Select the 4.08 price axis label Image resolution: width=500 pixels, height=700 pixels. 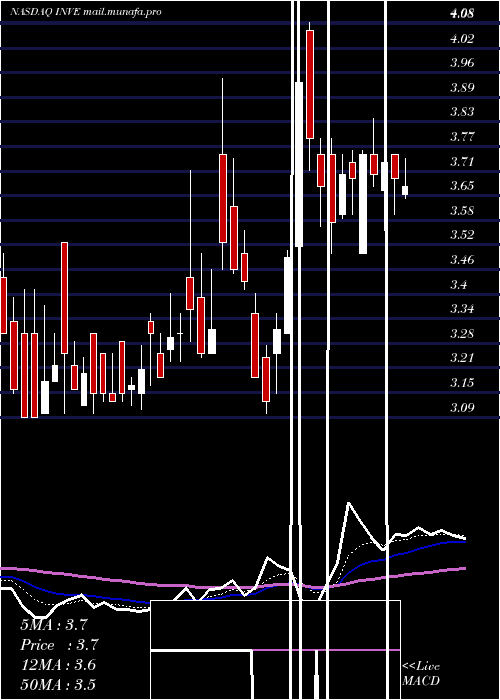[x=462, y=13]
